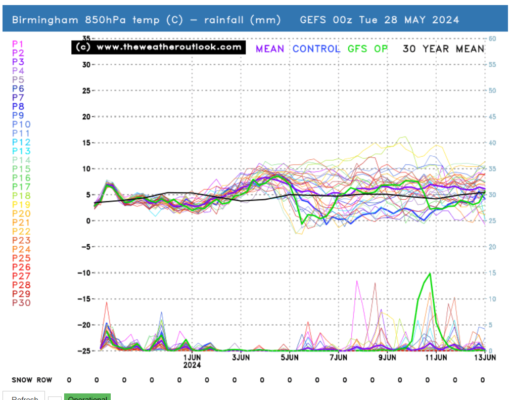Select ensemble member P17 in legend
The height and width of the screenshot is (400, 511).
click(x=21, y=187)
